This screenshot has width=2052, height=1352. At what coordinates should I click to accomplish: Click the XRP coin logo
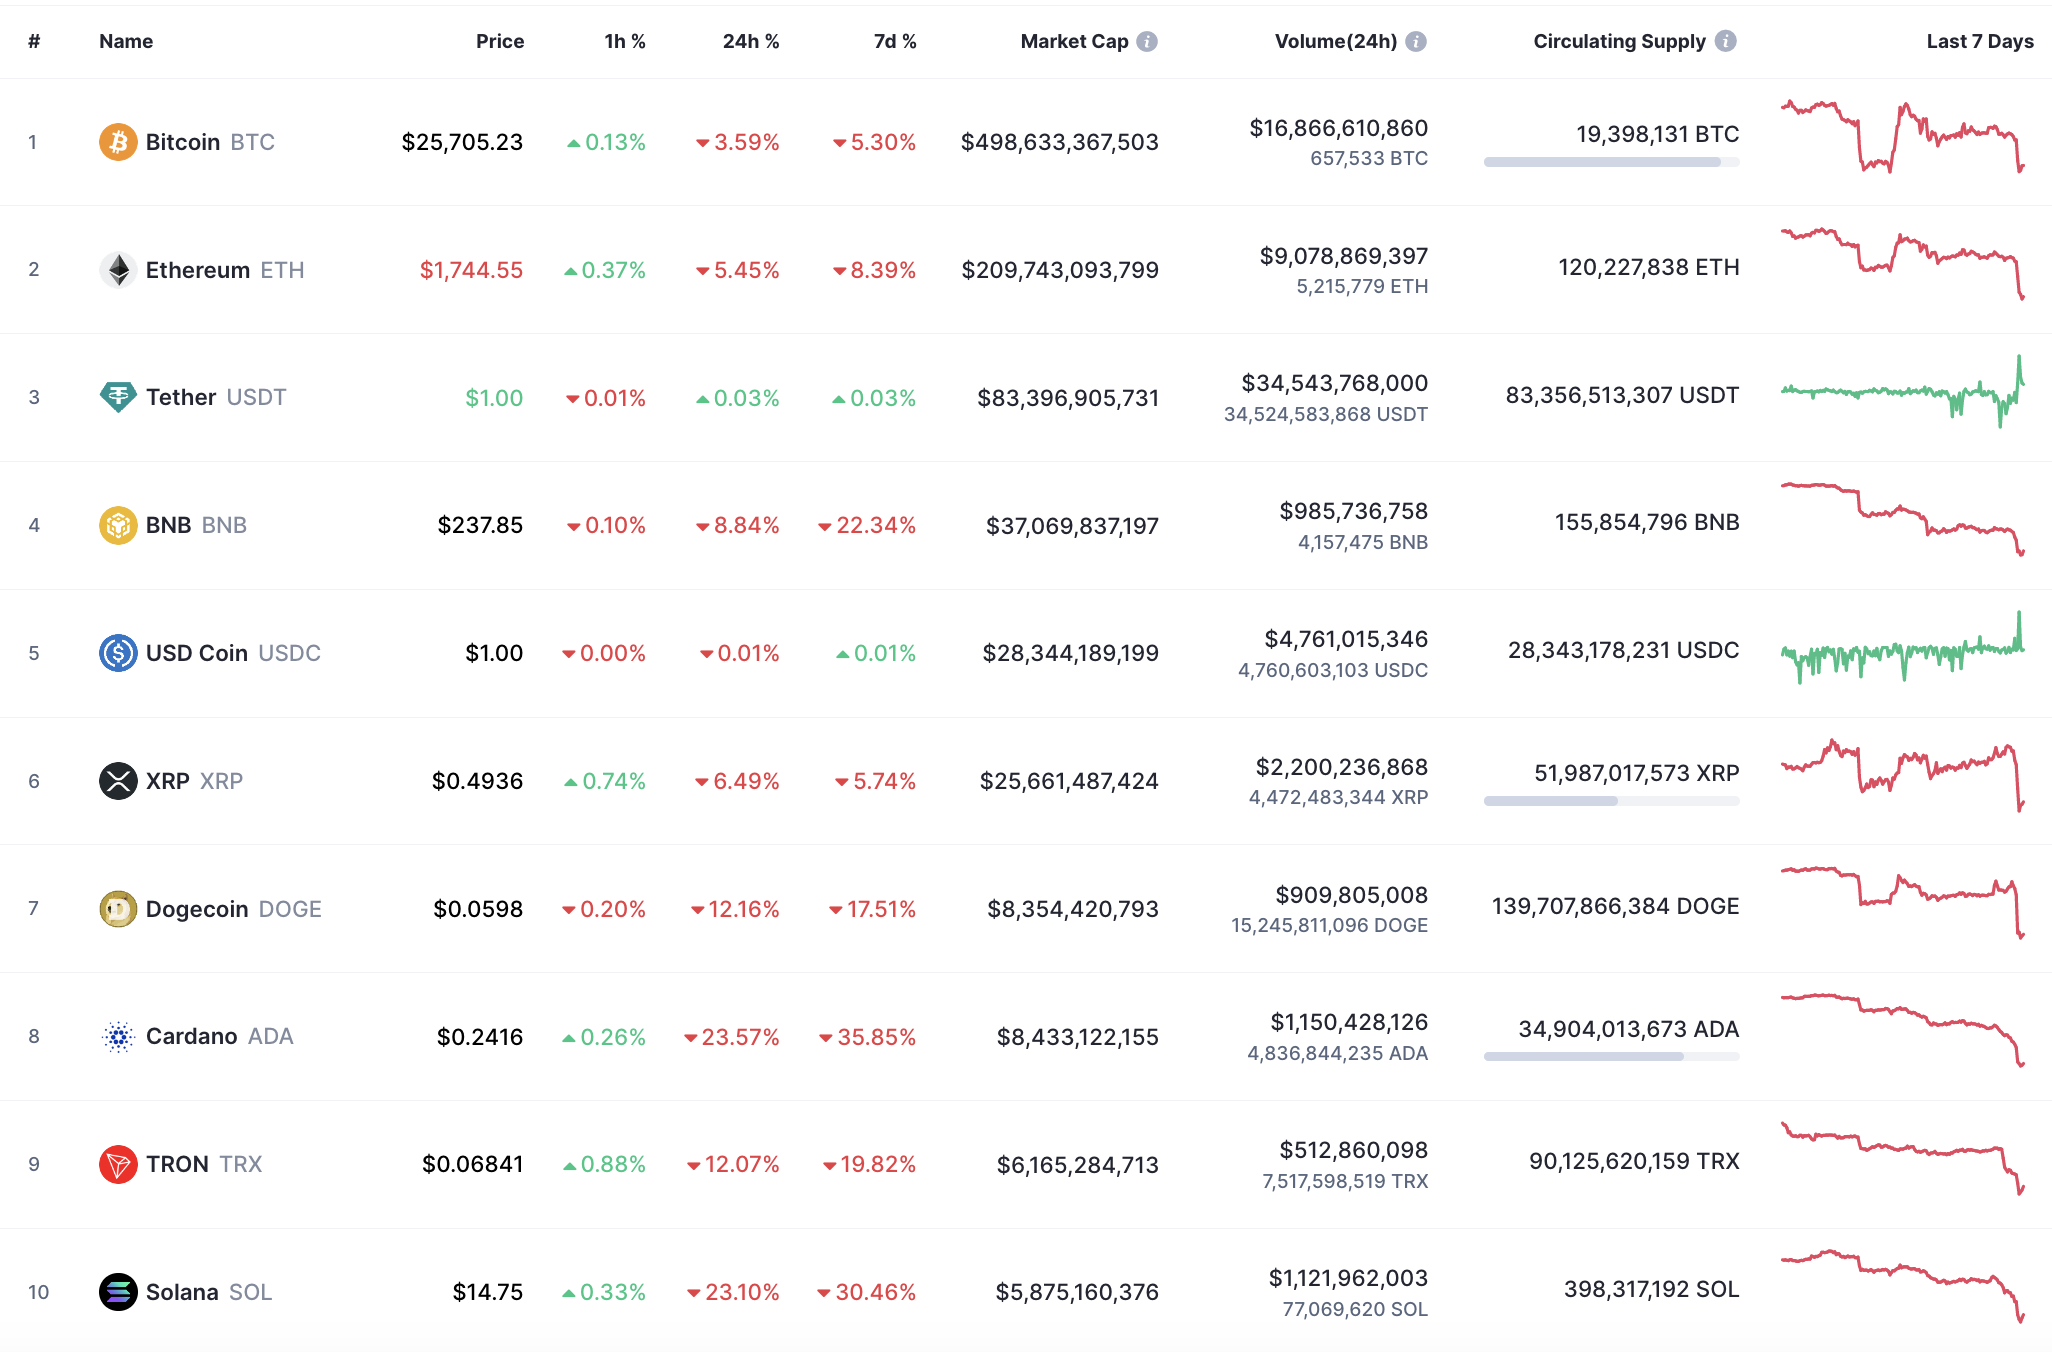click(118, 781)
